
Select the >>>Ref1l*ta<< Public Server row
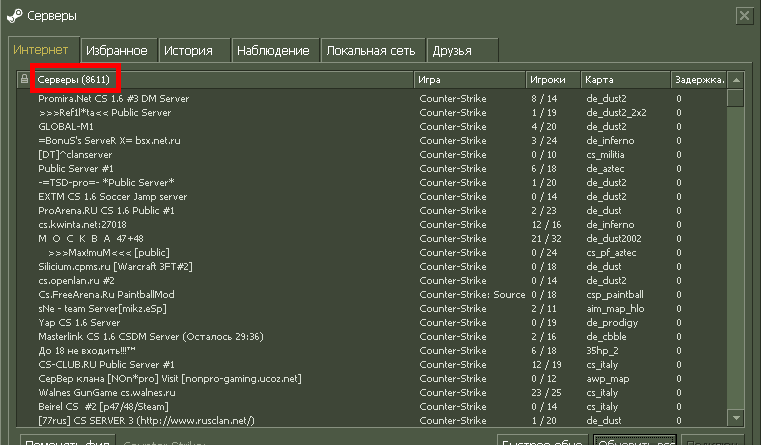[372, 113]
